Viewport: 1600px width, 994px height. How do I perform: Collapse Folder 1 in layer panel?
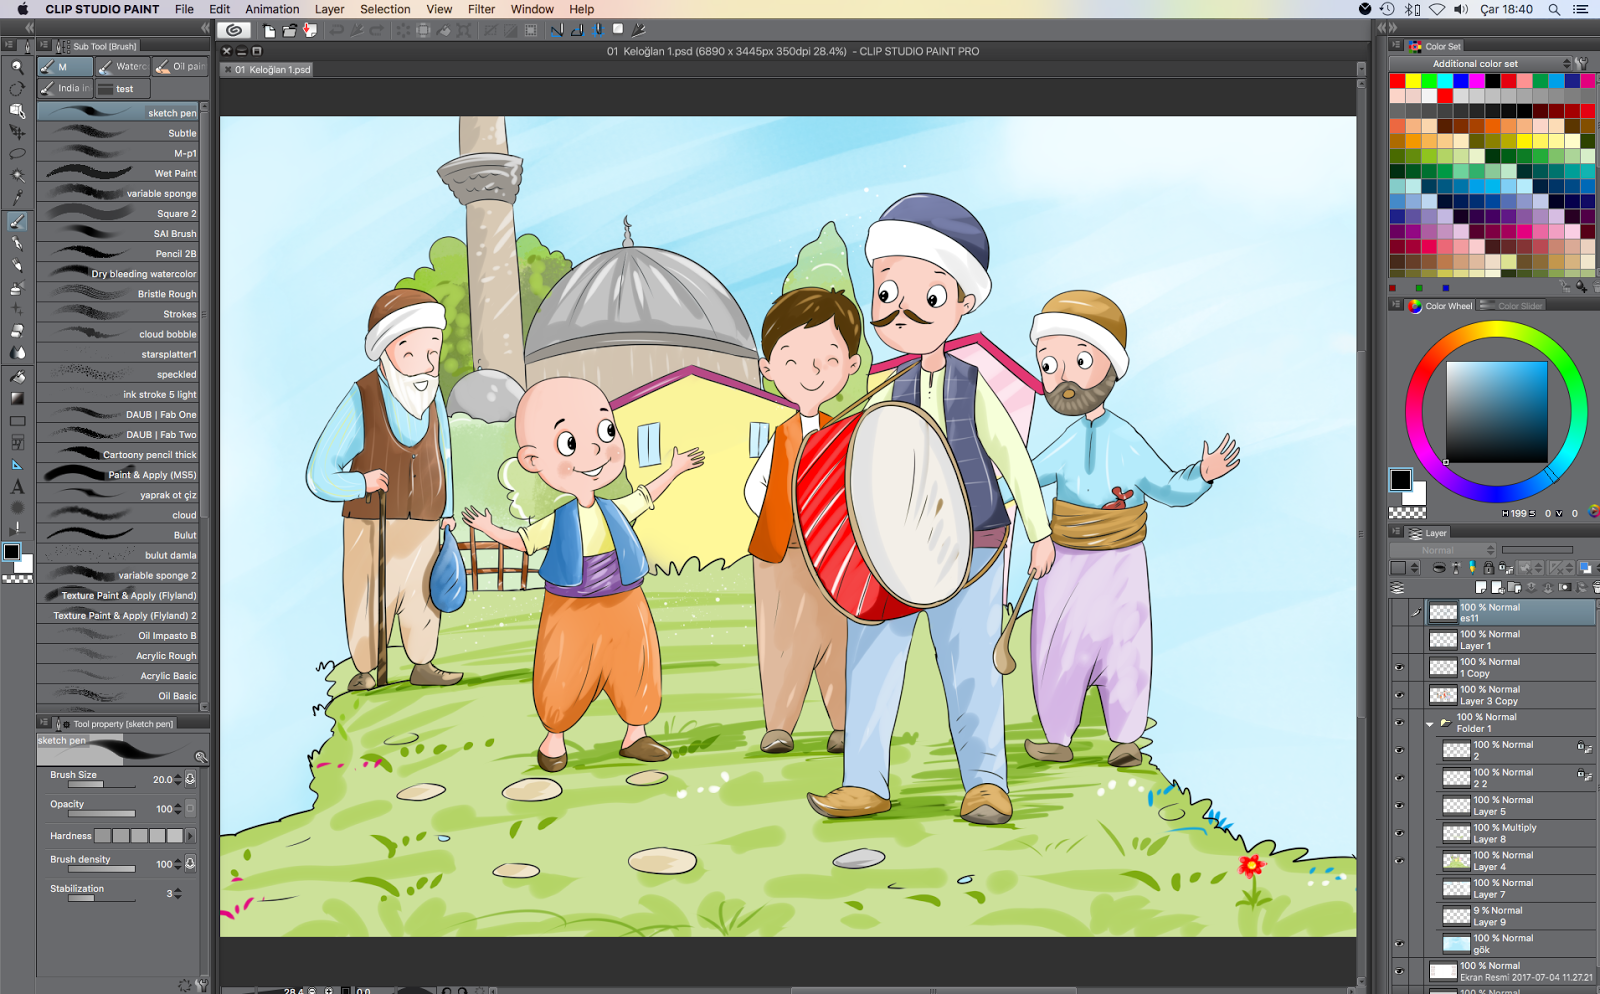(x=1430, y=723)
